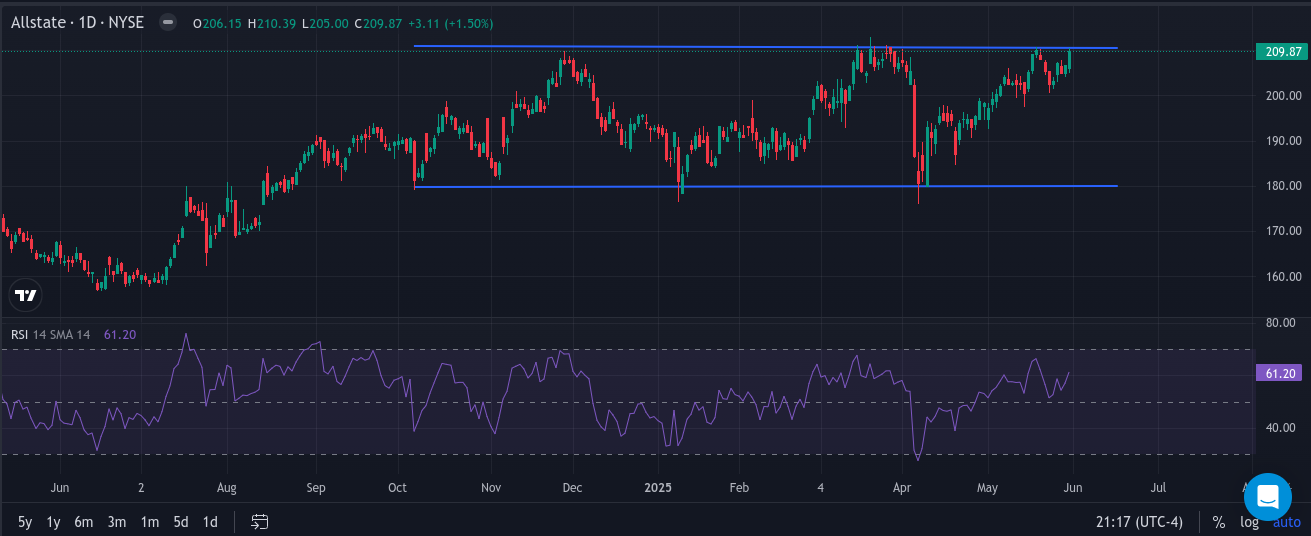This screenshot has width=1311, height=536.
Task: Click the market status dot beside NYSE
Action: tap(168, 23)
